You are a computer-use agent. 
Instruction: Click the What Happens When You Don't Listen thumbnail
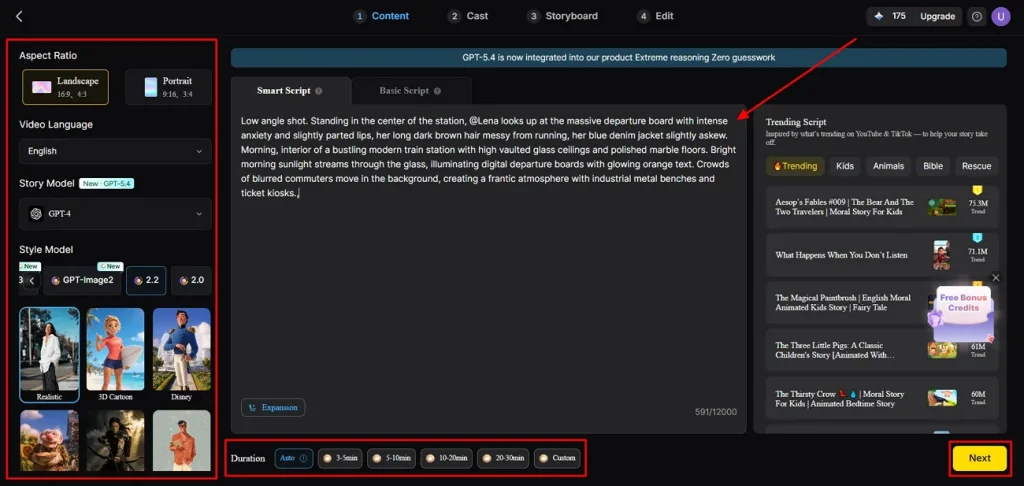(942, 255)
